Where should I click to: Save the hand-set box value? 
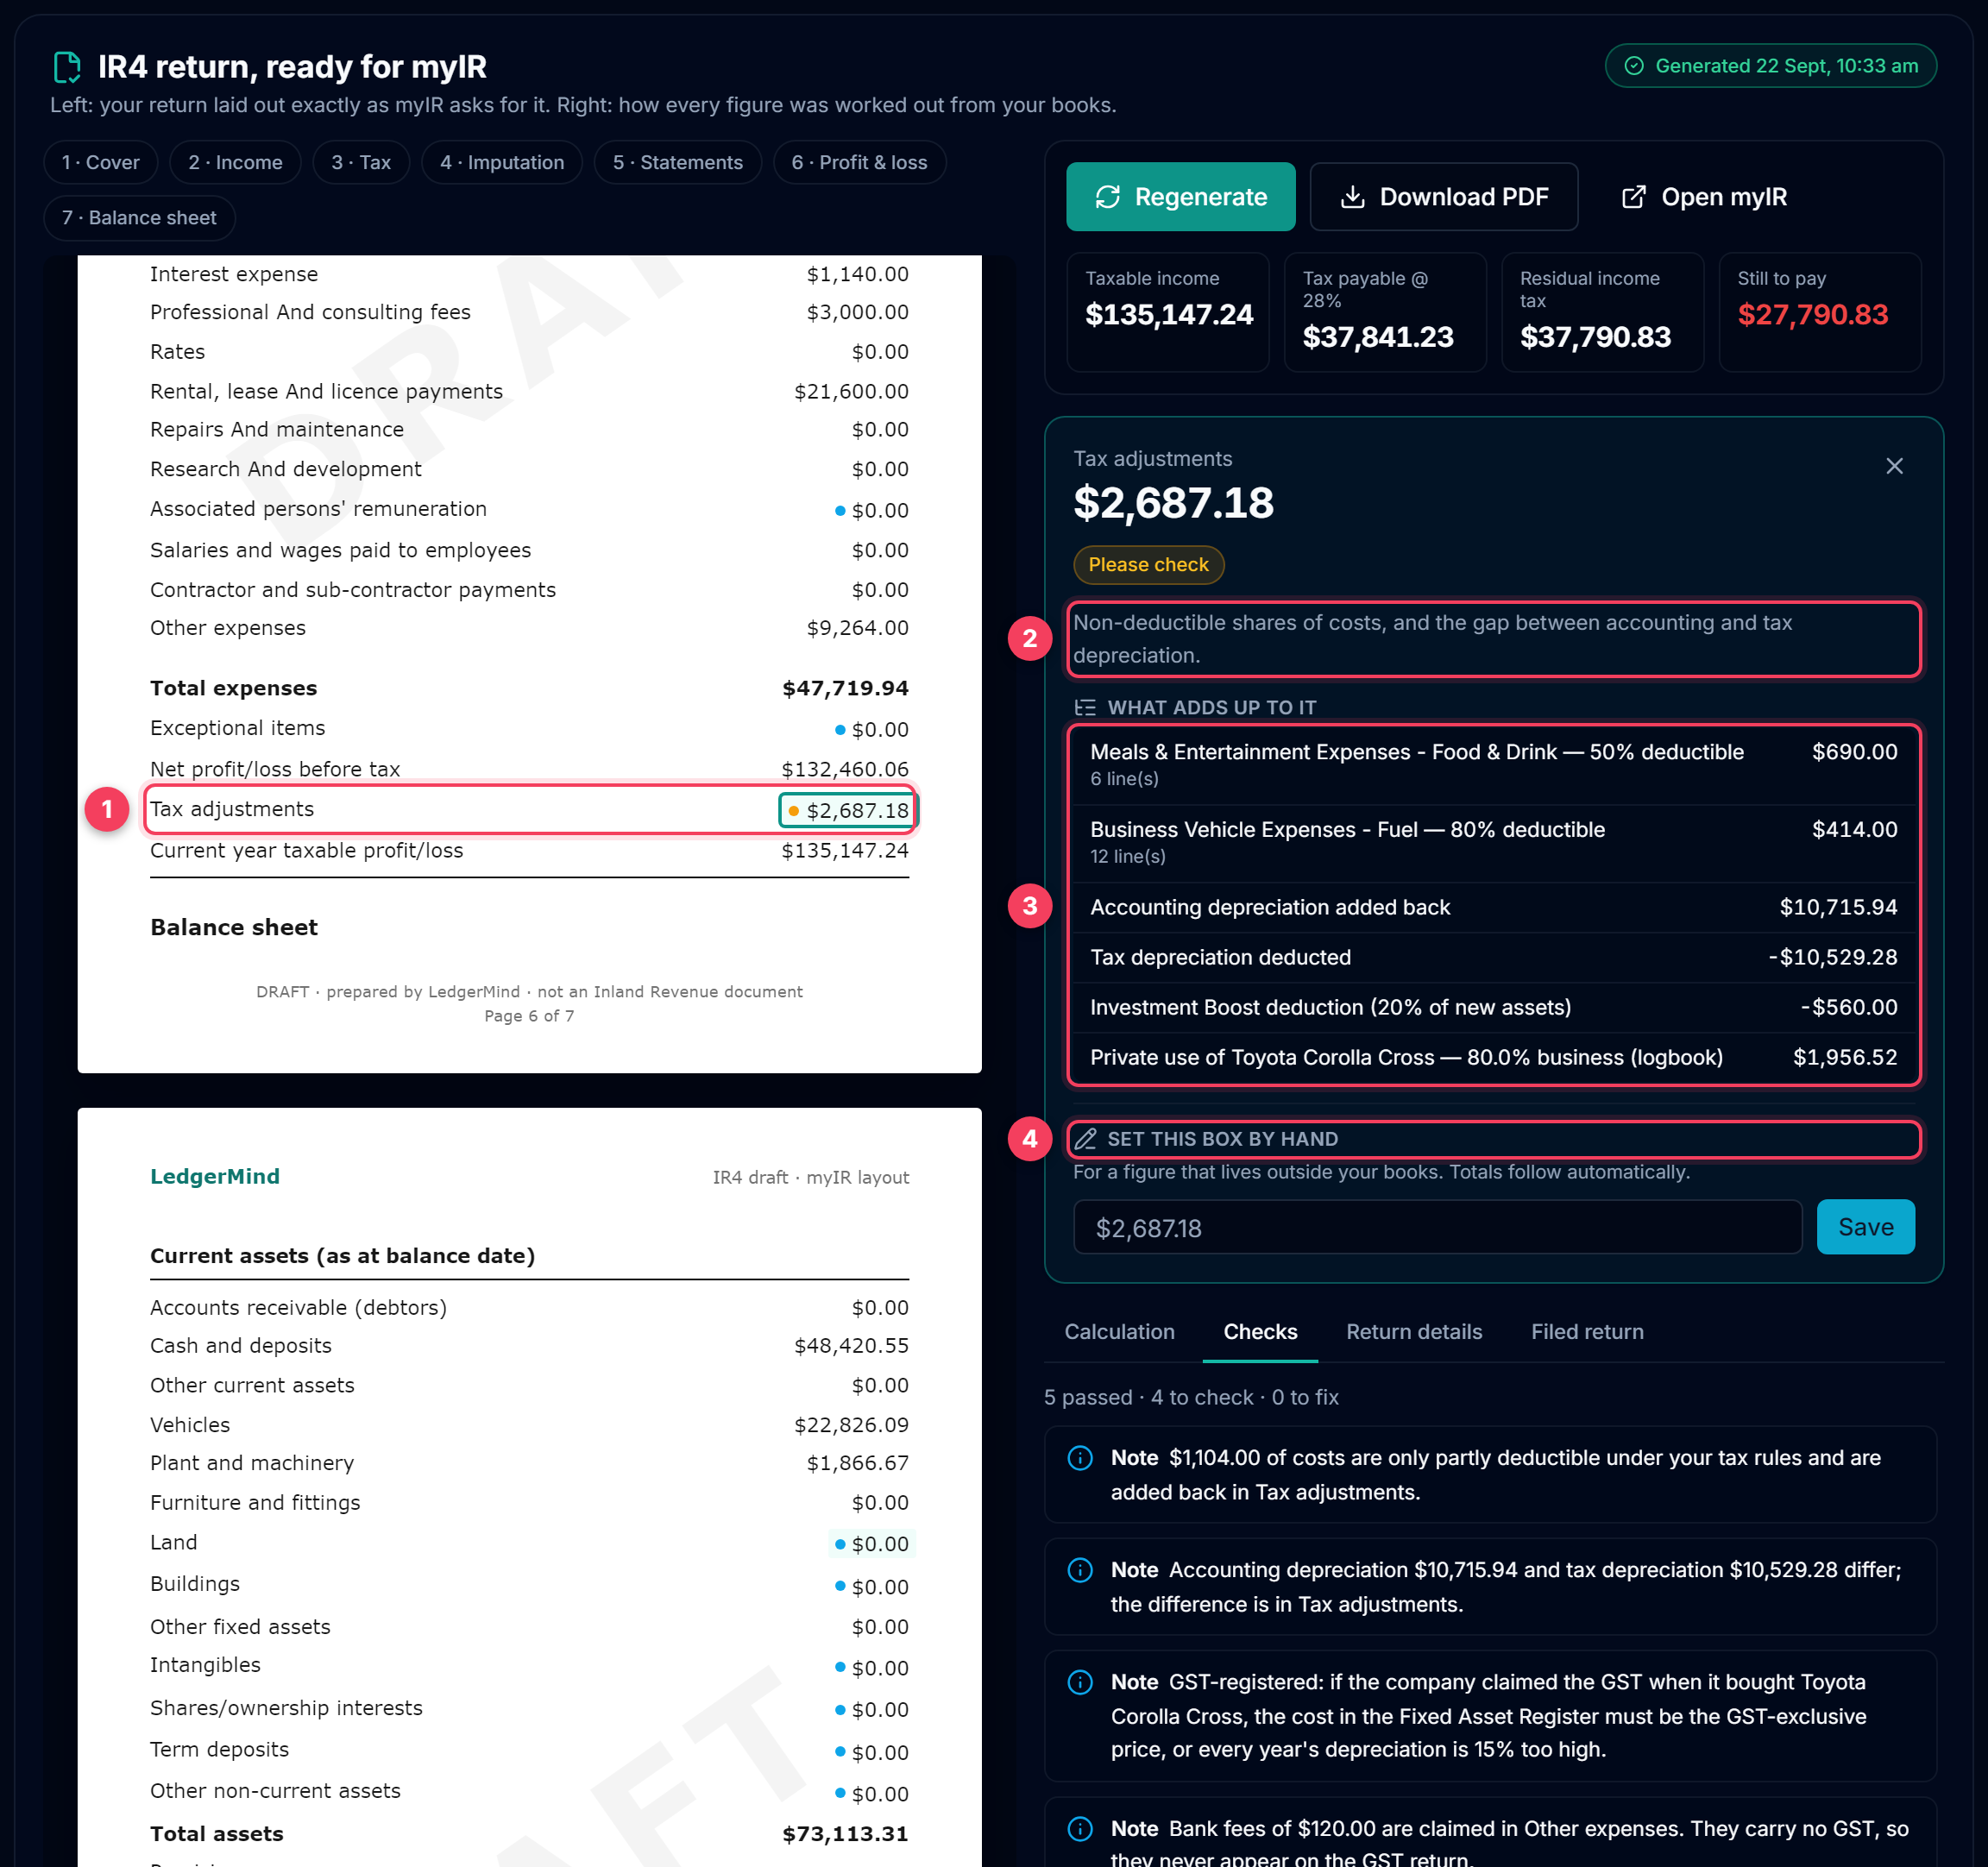point(1865,1226)
